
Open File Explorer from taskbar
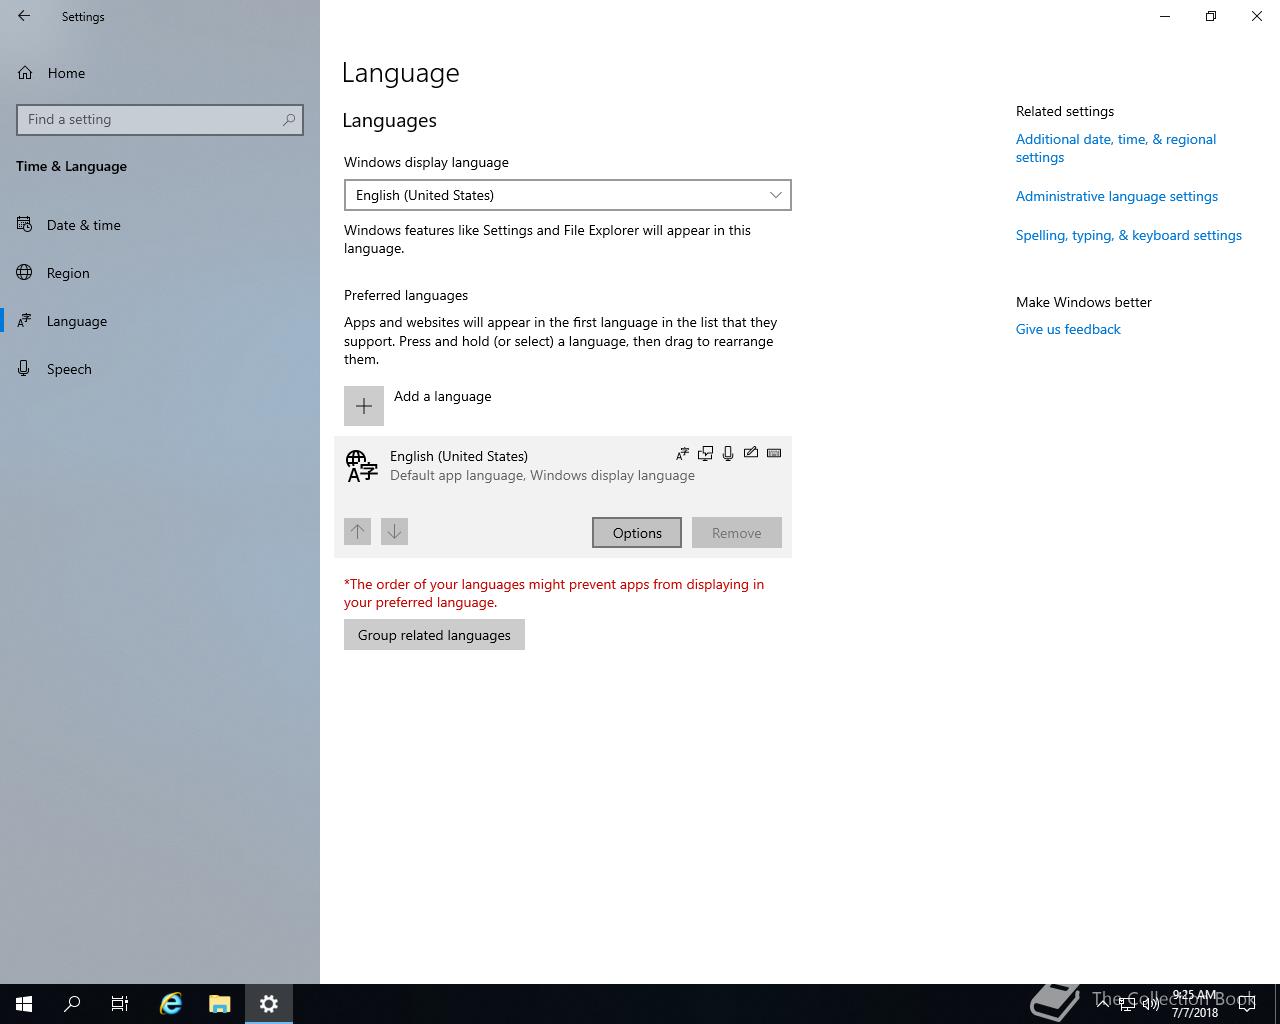[220, 1004]
